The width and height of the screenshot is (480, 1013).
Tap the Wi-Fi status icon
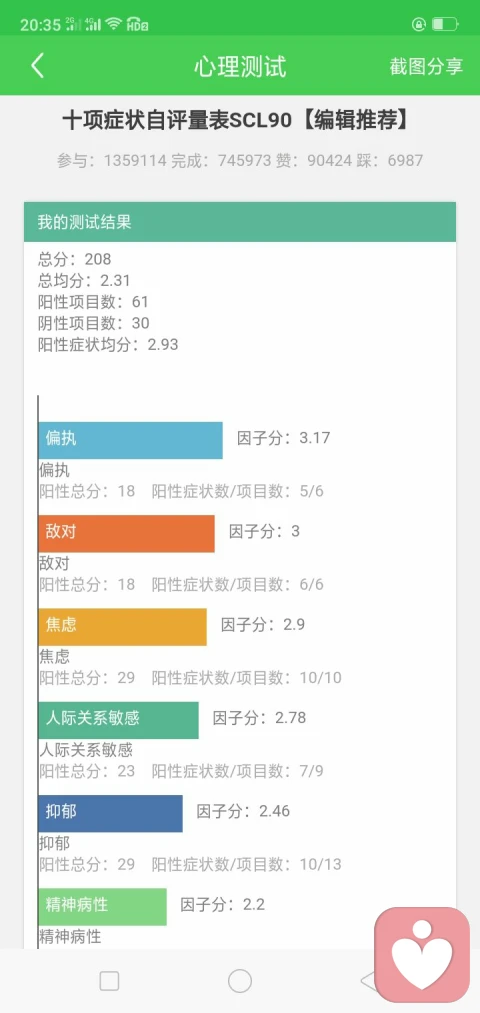point(114,25)
